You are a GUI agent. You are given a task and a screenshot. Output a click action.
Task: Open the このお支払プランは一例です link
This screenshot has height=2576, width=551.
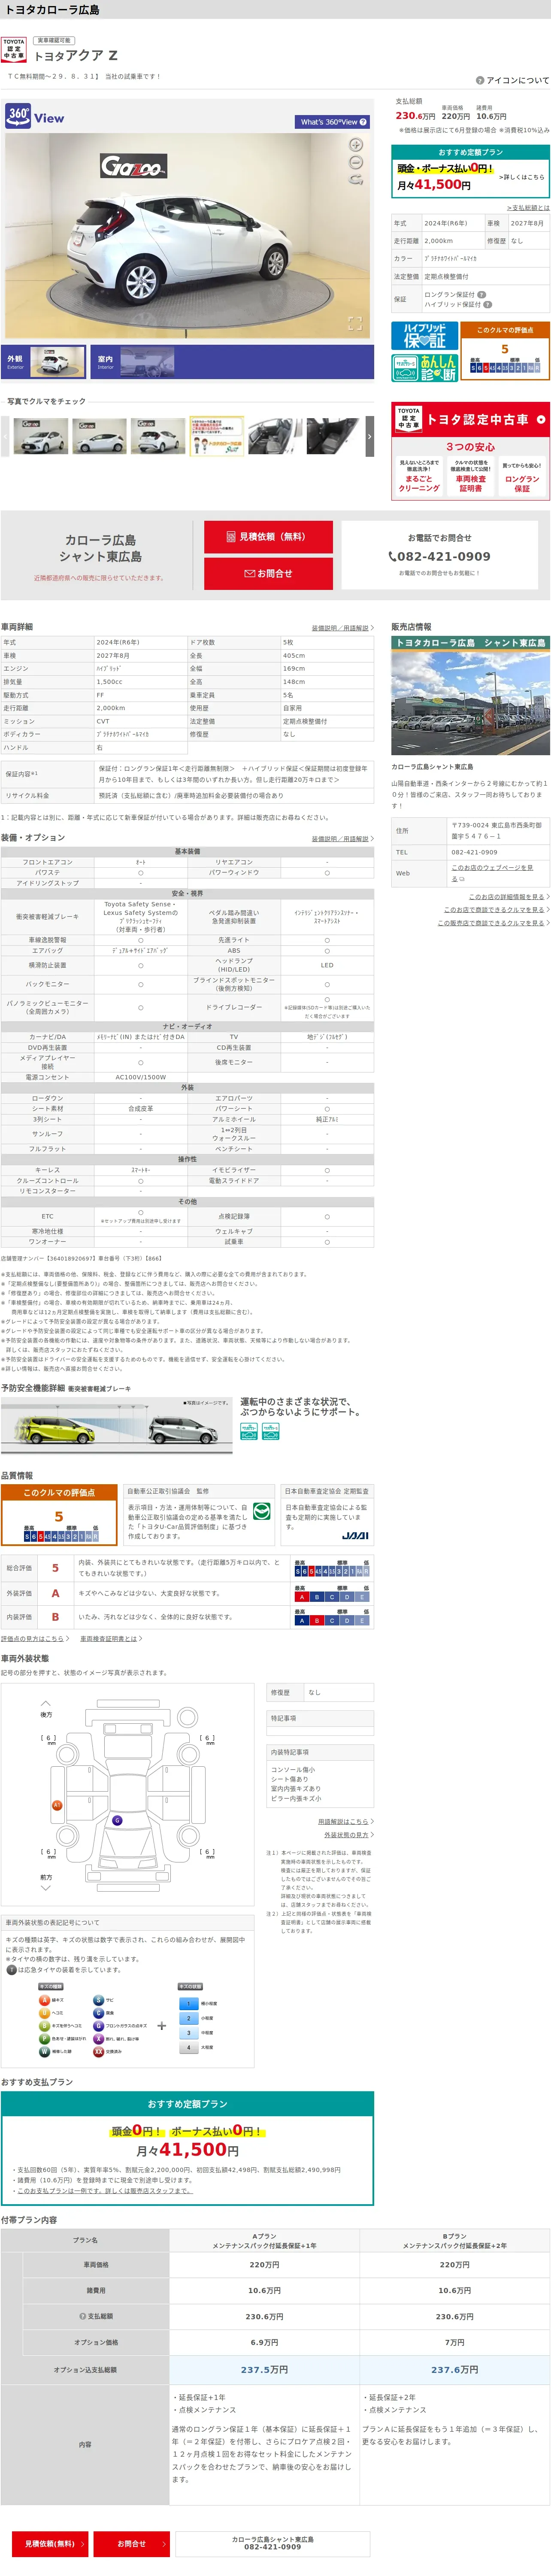point(105,2191)
